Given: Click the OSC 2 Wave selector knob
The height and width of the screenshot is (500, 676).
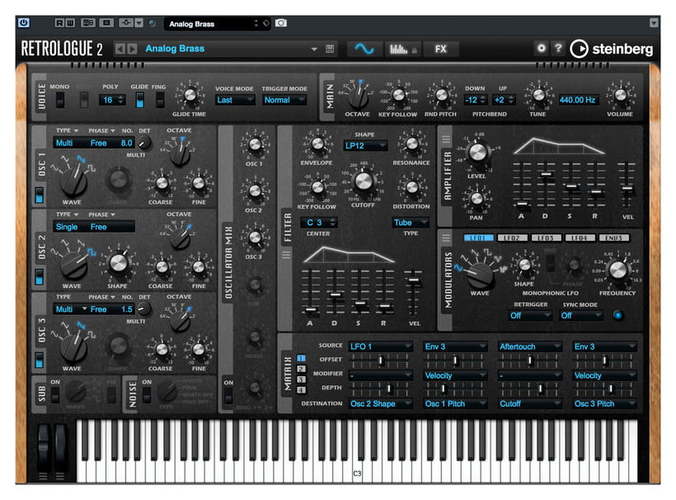Looking at the screenshot, I should pyautogui.click(x=74, y=265).
